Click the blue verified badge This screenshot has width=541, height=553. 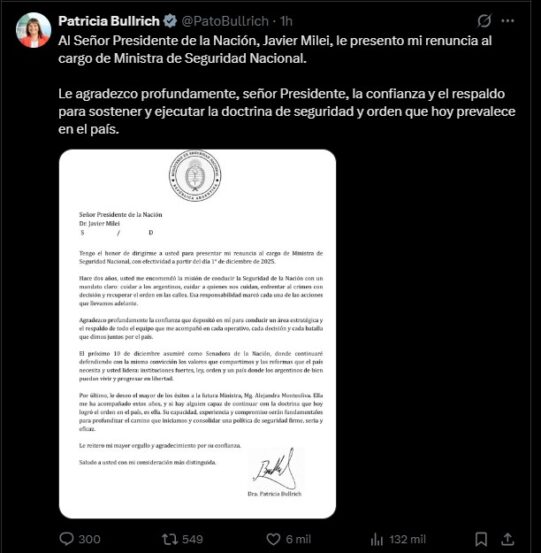170,21
